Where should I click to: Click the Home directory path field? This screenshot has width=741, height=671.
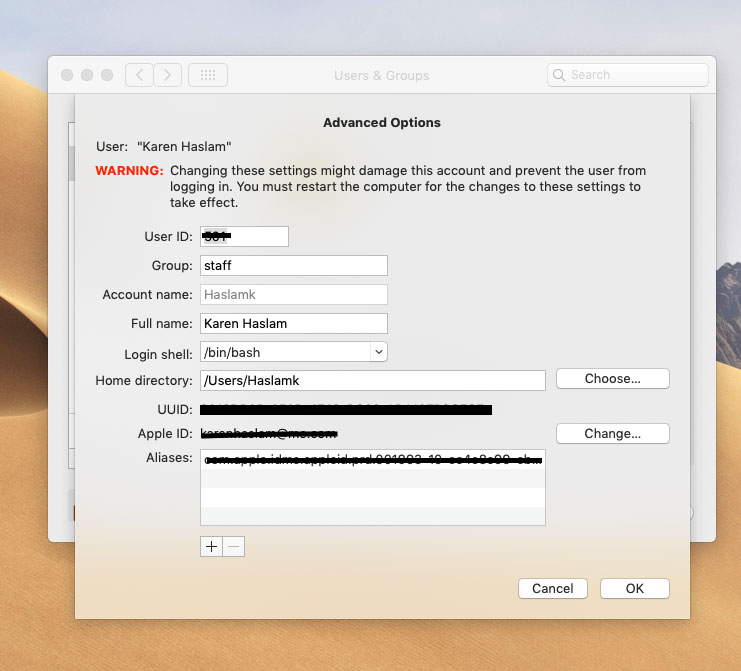point(372,381)
